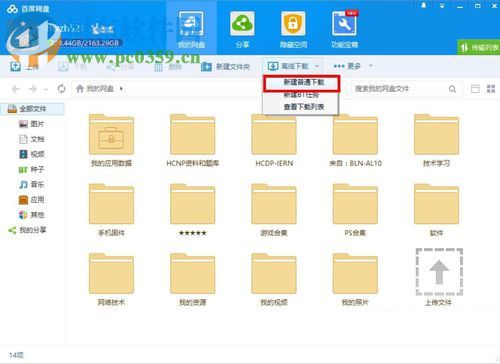Select 音乐 category in sidebar
Image resolution: width=500 pixels, height=364 pixels.
[x=32, y=184]
